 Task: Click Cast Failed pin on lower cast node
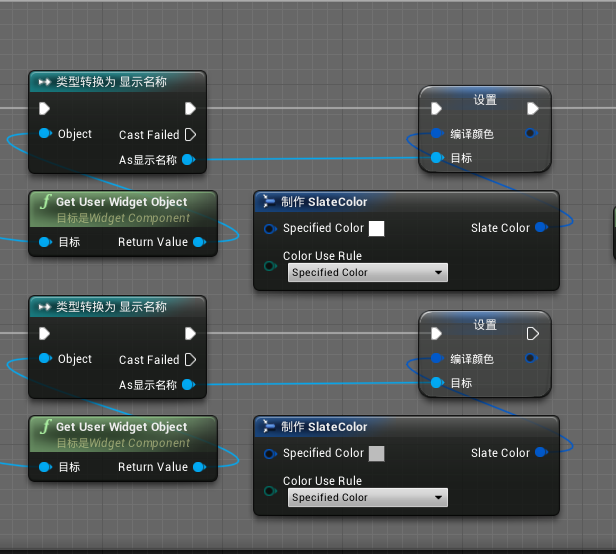191,360
